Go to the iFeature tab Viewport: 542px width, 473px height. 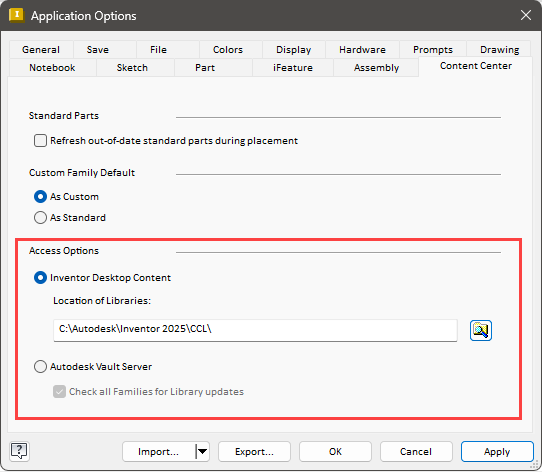point(293,67)
